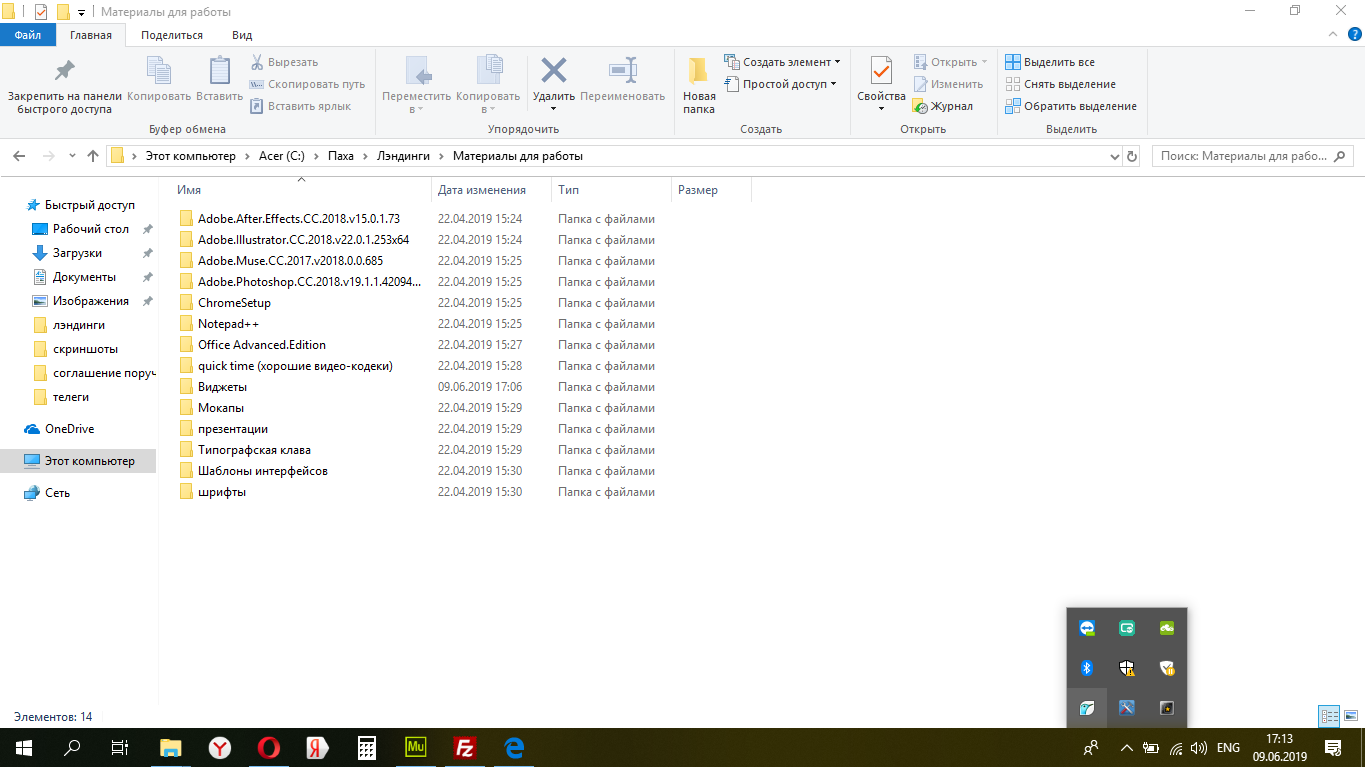Screen dimensions: 1365x767
Task: Choose Скопировать путь in the ribbon
Action: [x=307, y=84]
